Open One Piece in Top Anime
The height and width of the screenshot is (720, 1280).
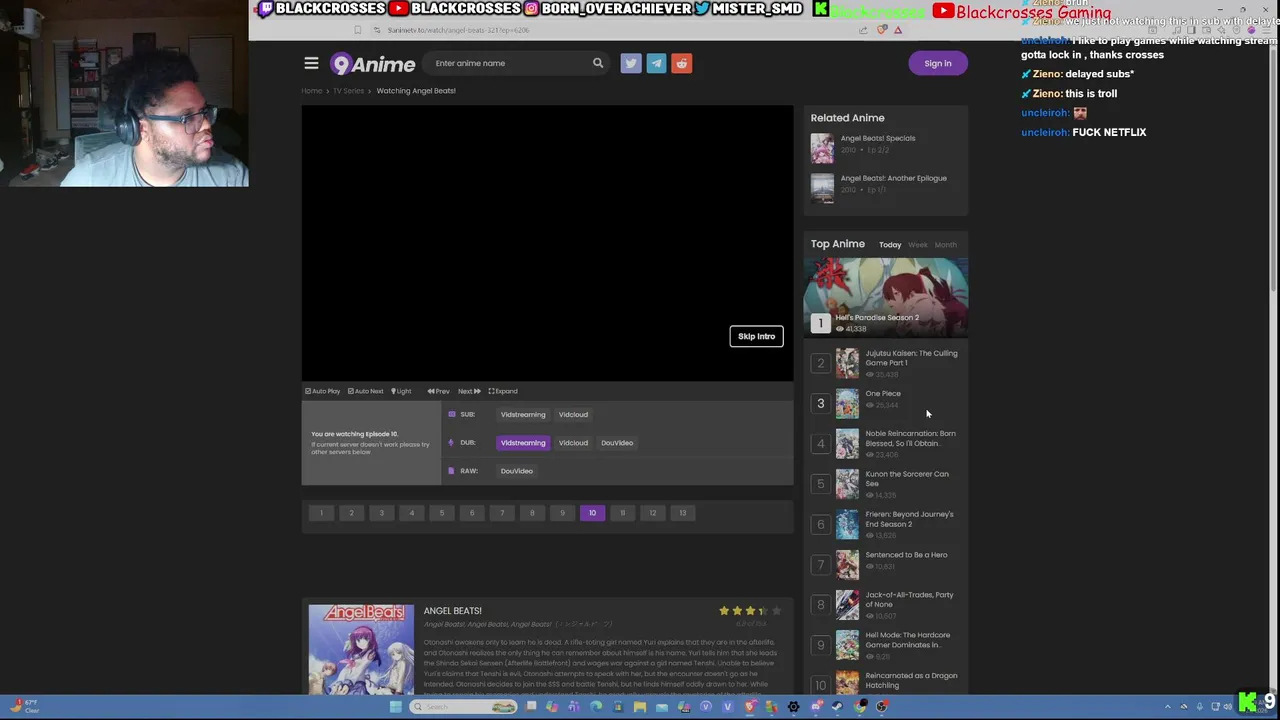click(x=883, y=393)
